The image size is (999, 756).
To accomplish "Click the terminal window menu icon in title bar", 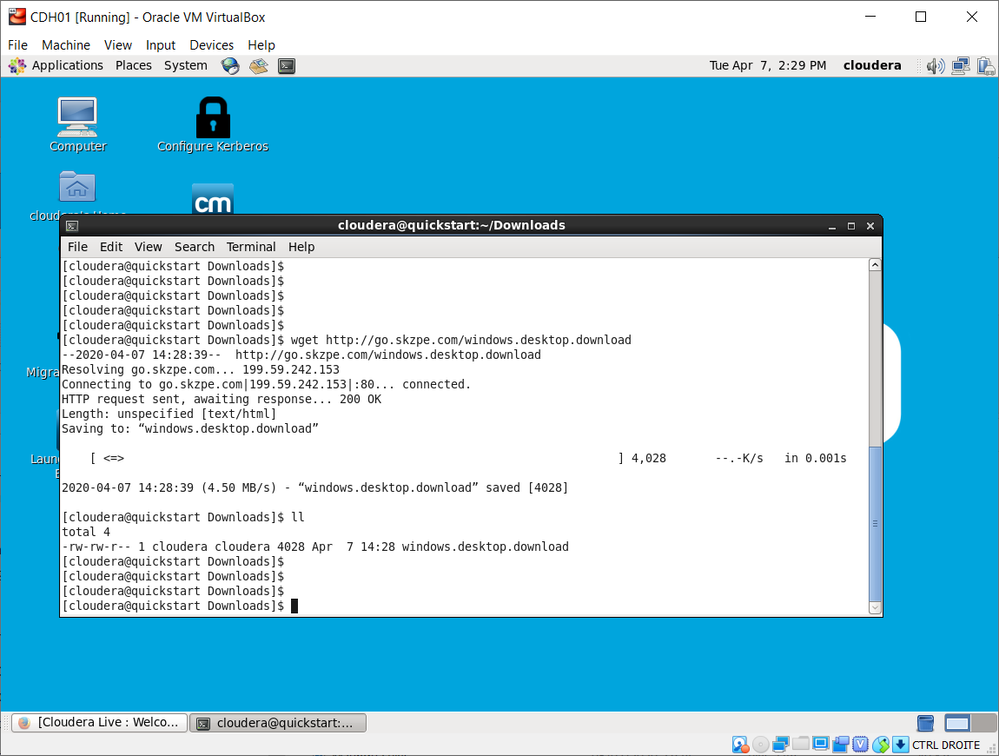I will tap(72, 226).
